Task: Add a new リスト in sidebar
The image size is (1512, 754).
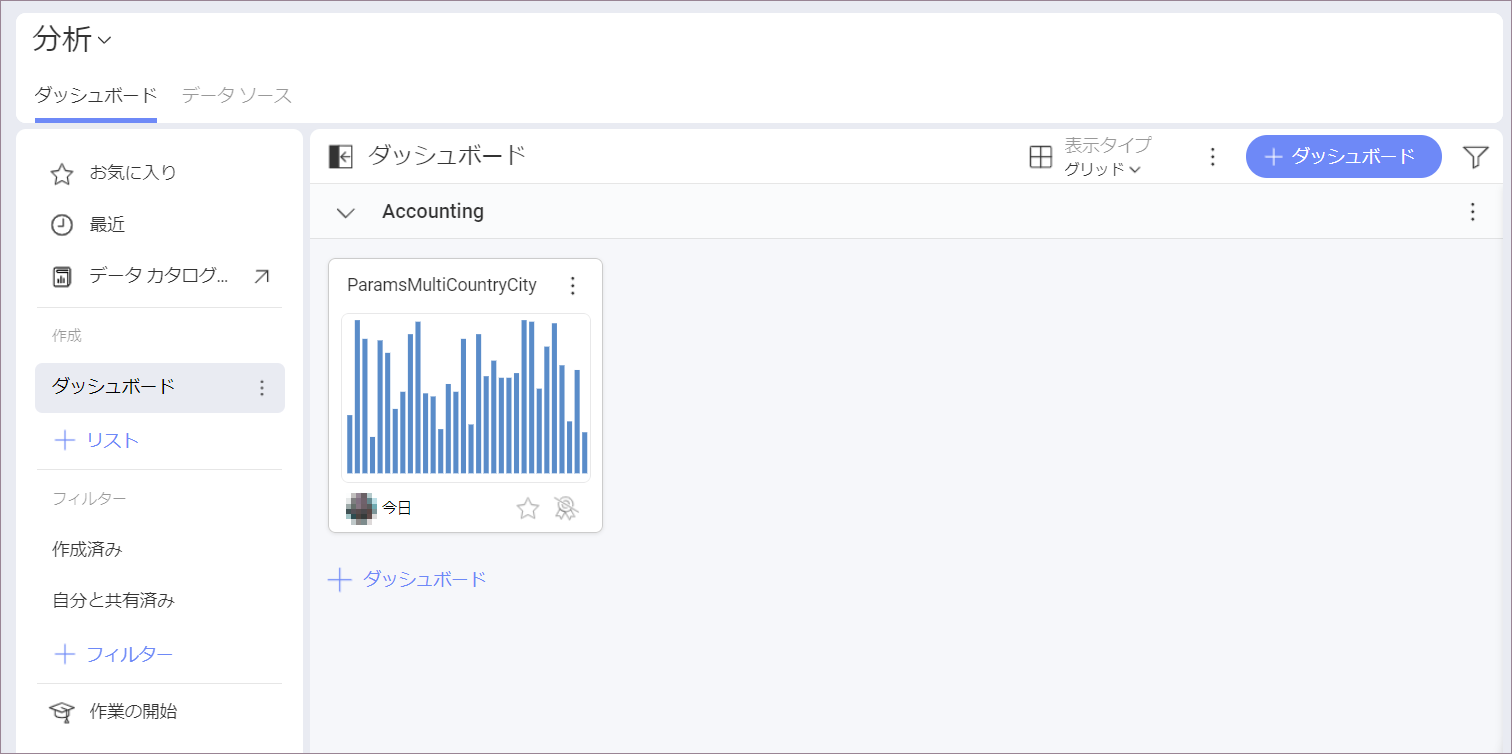Action: (x=97, y=440)
